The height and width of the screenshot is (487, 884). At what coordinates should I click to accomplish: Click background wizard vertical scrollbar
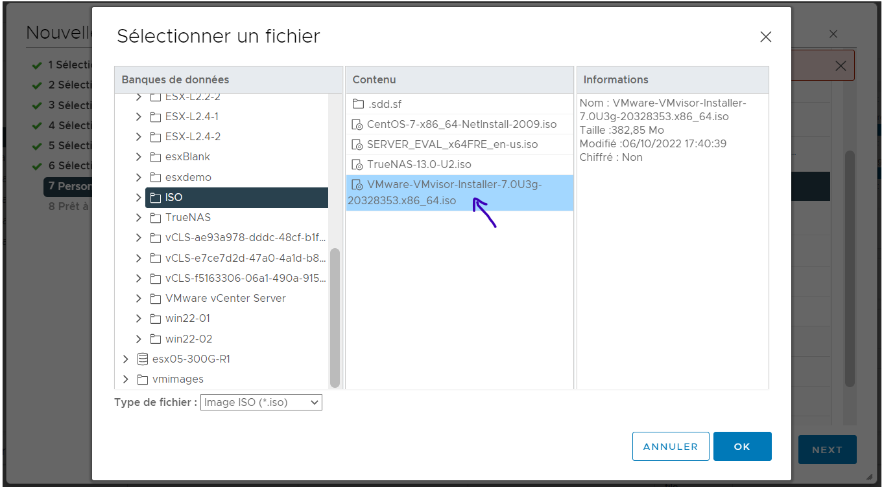(x=850, y=269)
